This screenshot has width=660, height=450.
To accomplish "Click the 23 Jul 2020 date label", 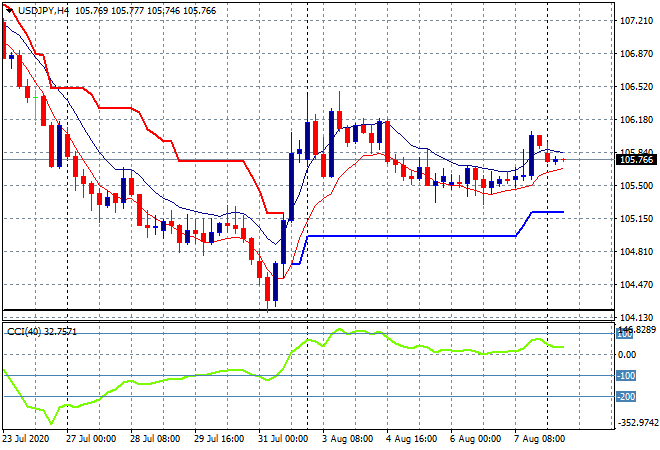I will 26,439.
